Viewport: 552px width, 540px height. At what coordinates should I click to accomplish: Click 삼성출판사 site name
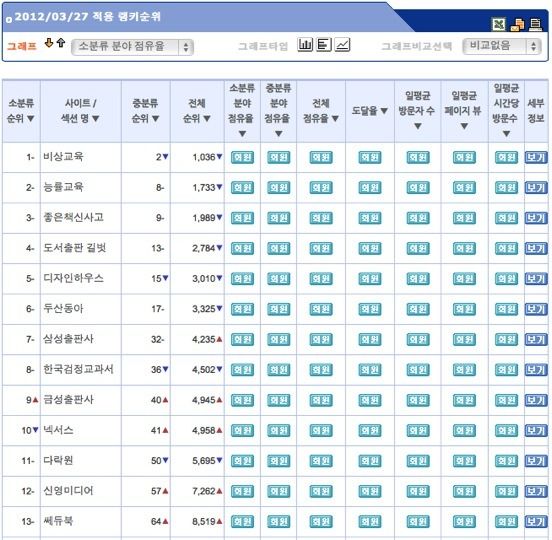point(68,339)
